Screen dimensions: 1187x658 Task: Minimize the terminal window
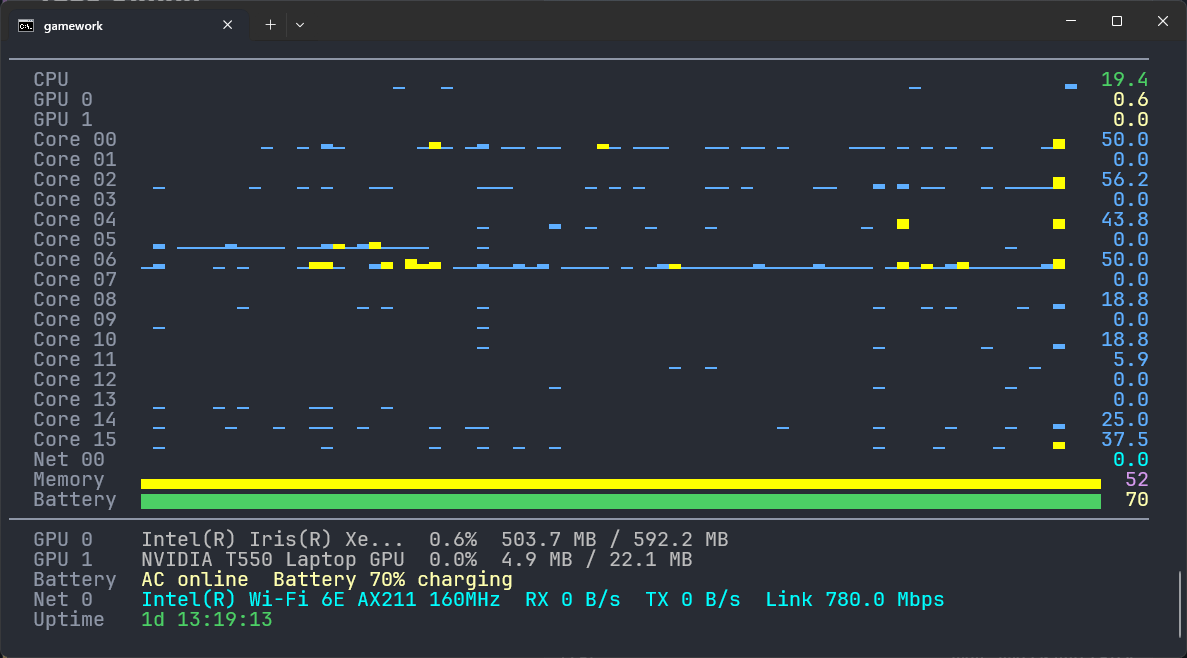tap(1070, 21)
